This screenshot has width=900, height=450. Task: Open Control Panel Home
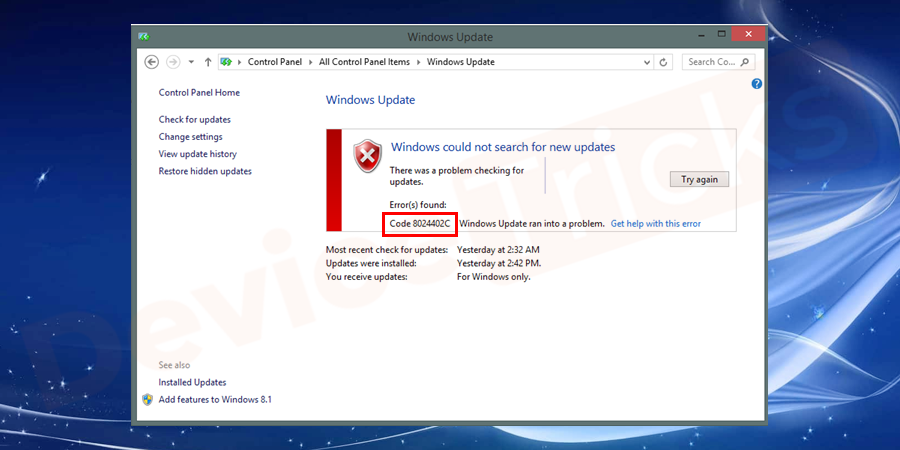click(x=199, y=92)
